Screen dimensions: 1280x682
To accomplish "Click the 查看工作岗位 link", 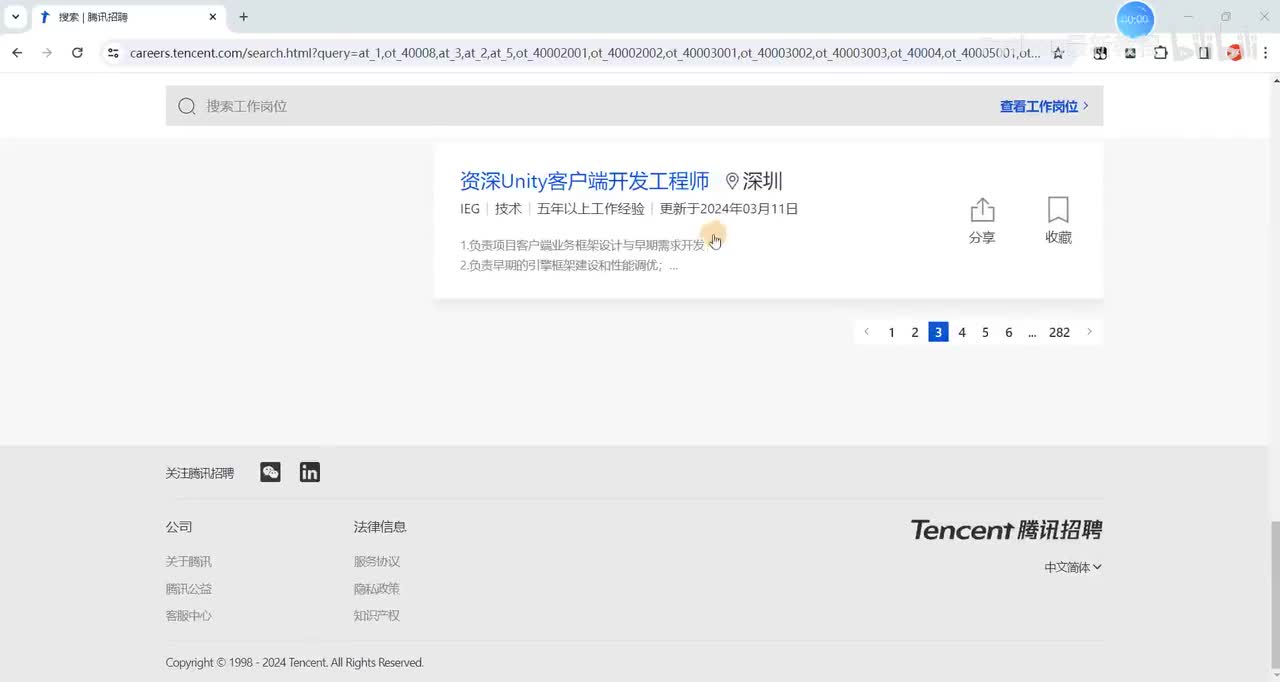I will [x=1044, y=106].
